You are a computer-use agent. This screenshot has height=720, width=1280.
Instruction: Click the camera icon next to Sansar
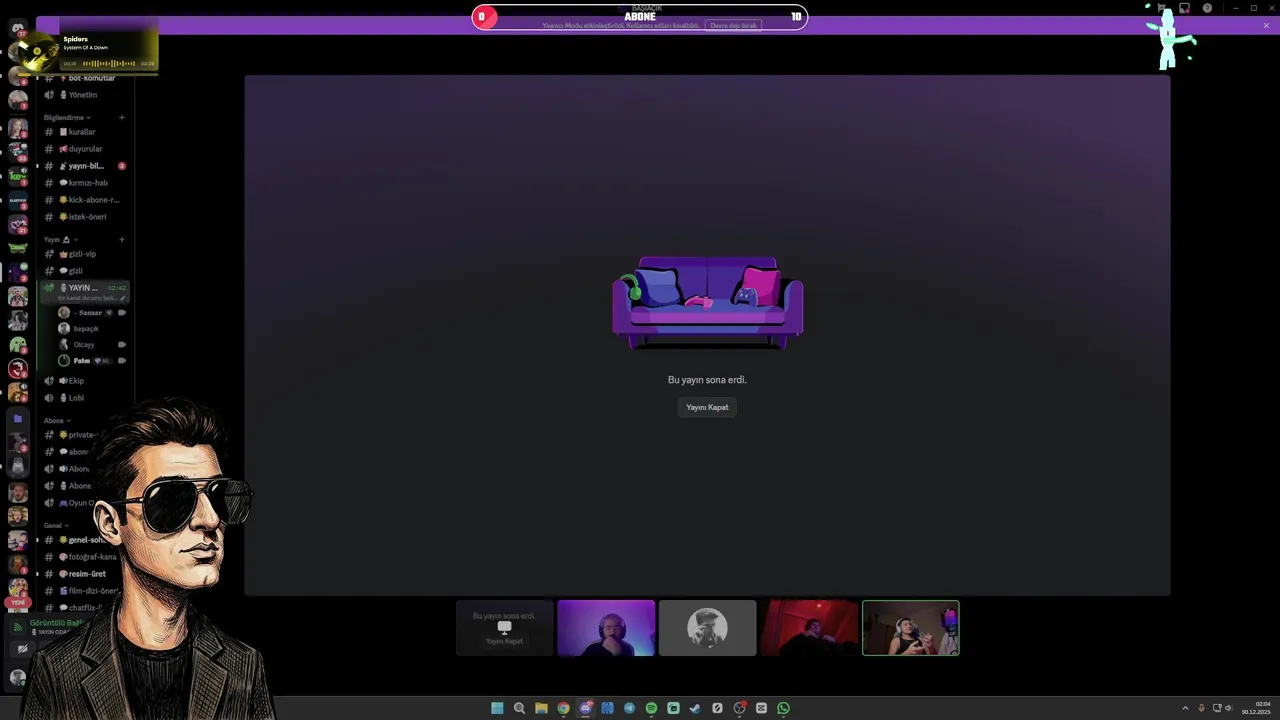[122, 313]
